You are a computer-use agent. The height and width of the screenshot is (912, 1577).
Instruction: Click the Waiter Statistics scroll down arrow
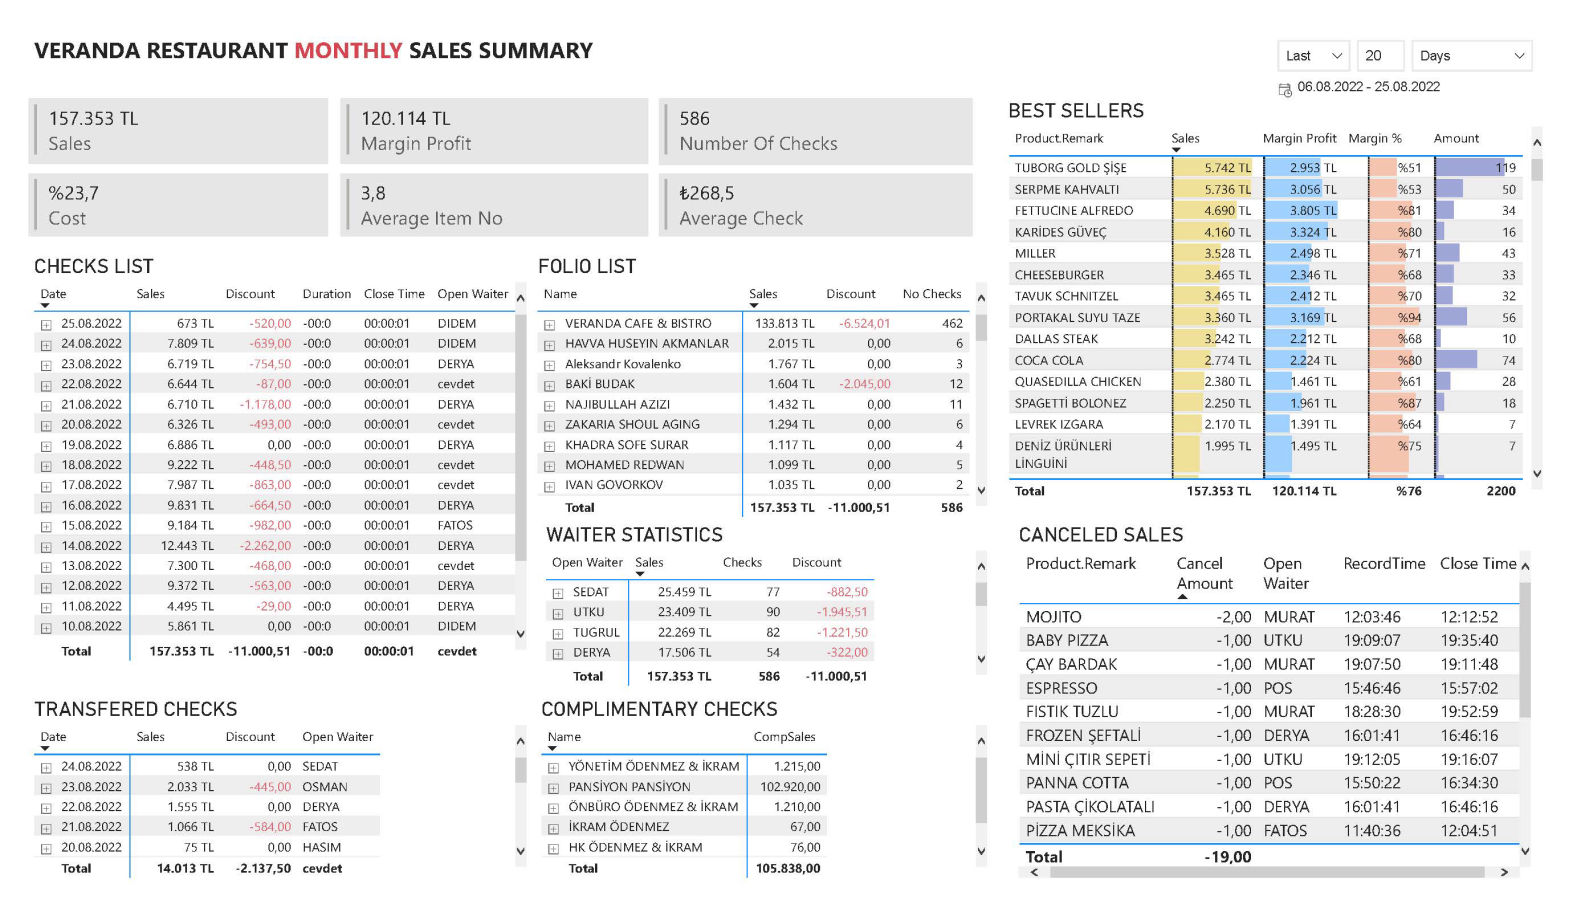[x=981, y=659]
